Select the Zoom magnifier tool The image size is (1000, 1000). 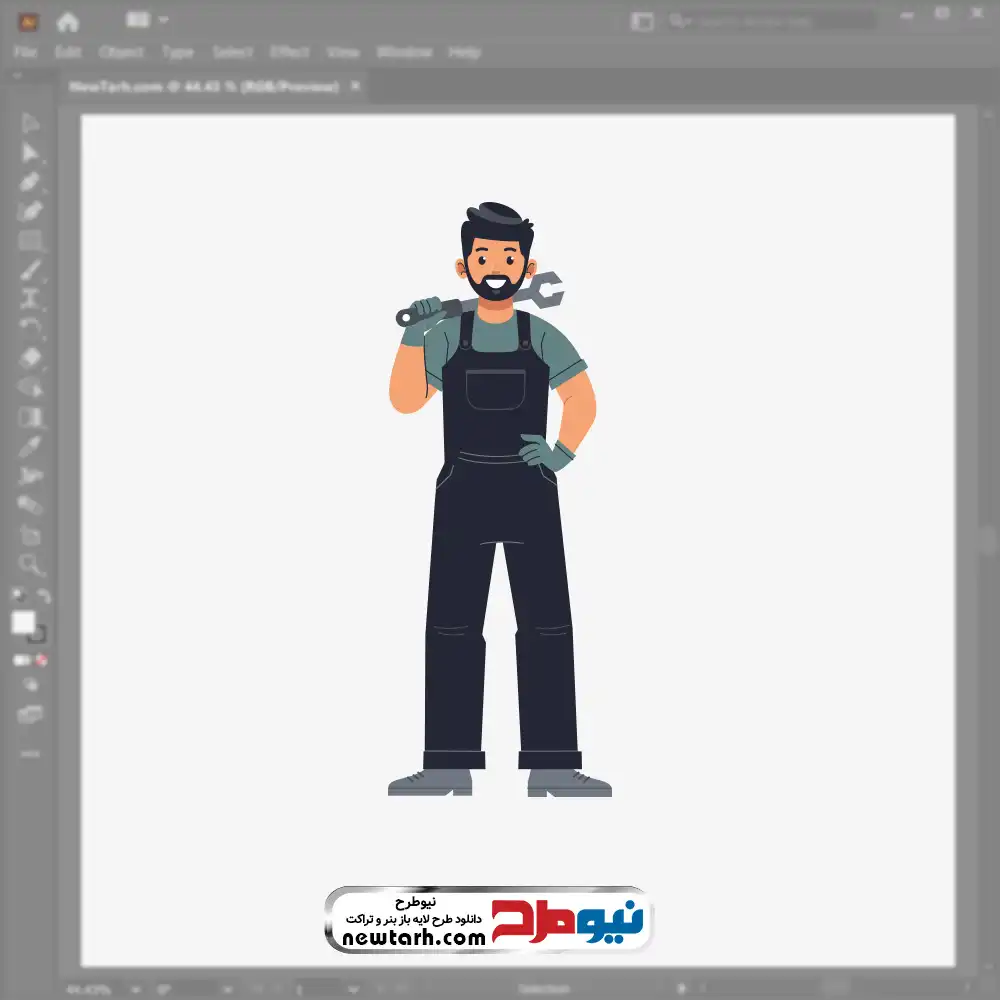[30, 564]
